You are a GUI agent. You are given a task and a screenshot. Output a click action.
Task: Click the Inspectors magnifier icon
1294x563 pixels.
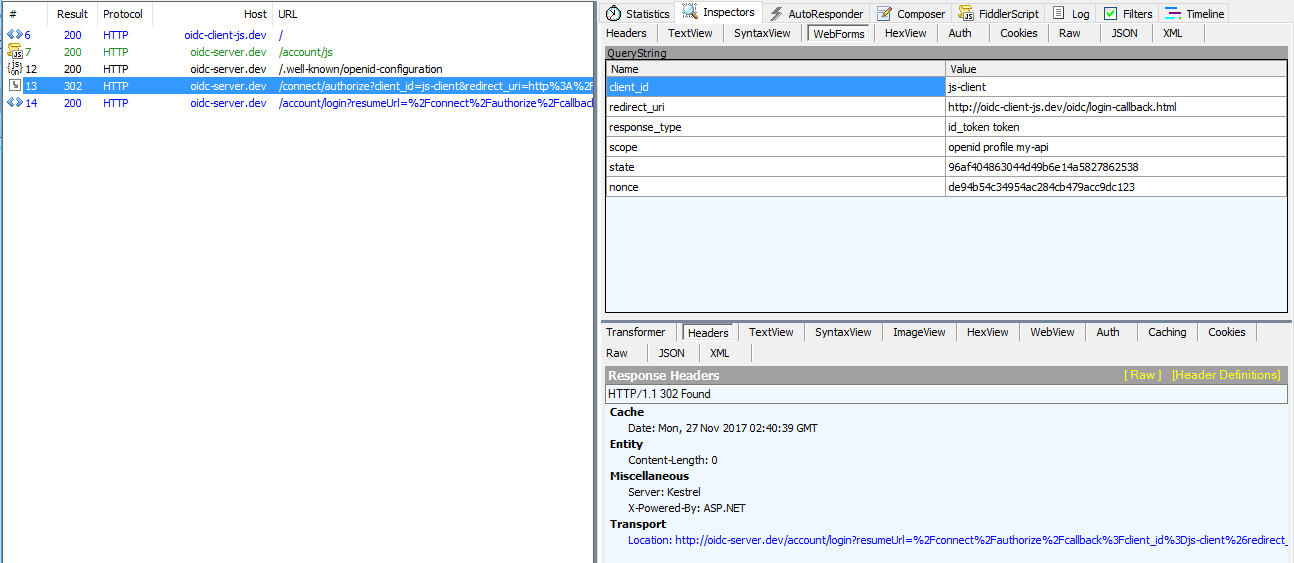pos(690,12)
